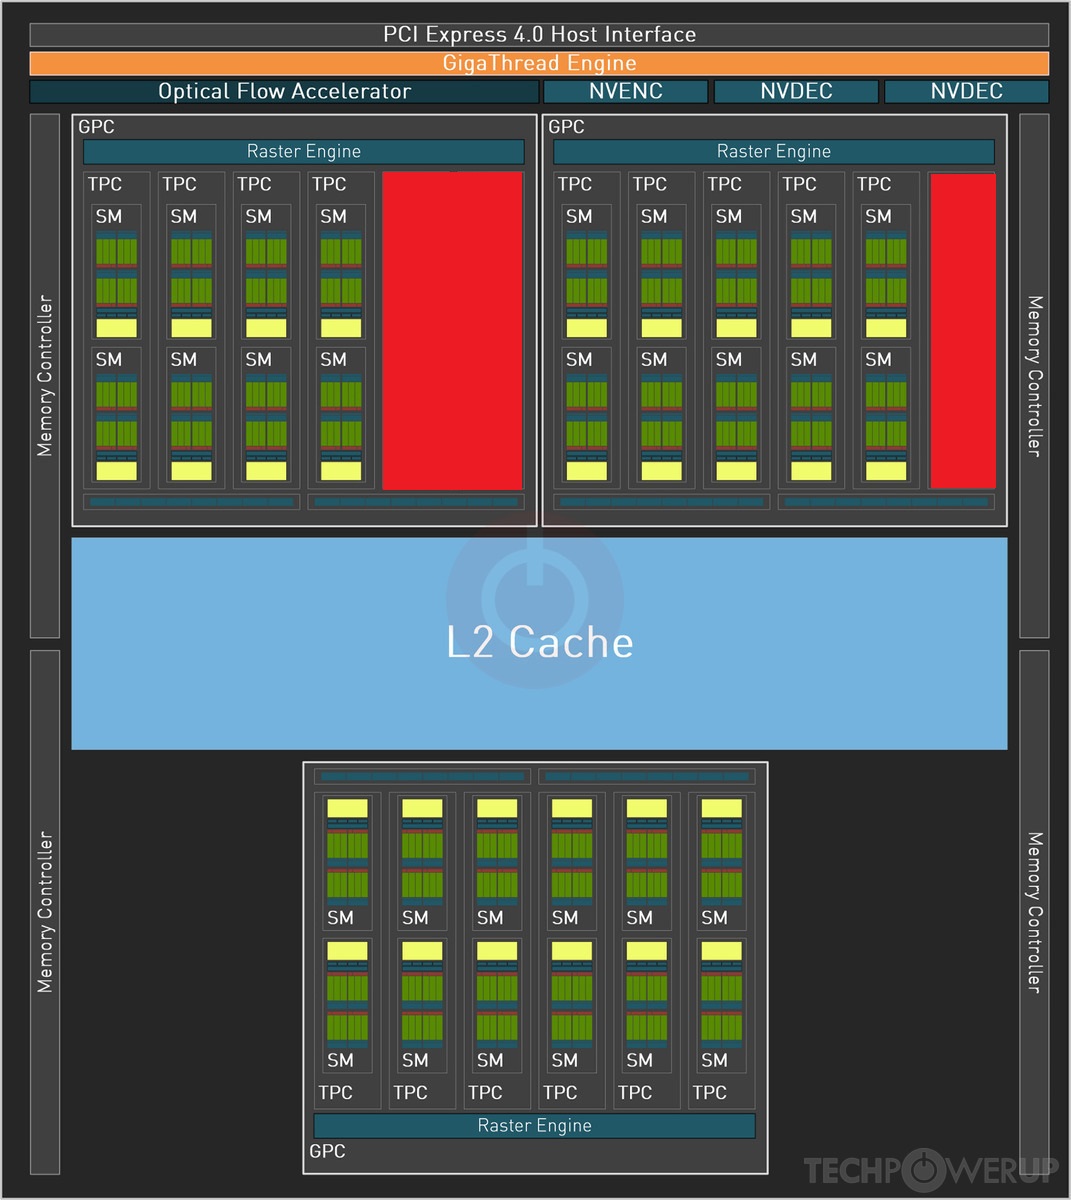Click the Optical Flow Accelerator block
Screen dimensions: 1071x1200
coord(284,91)
